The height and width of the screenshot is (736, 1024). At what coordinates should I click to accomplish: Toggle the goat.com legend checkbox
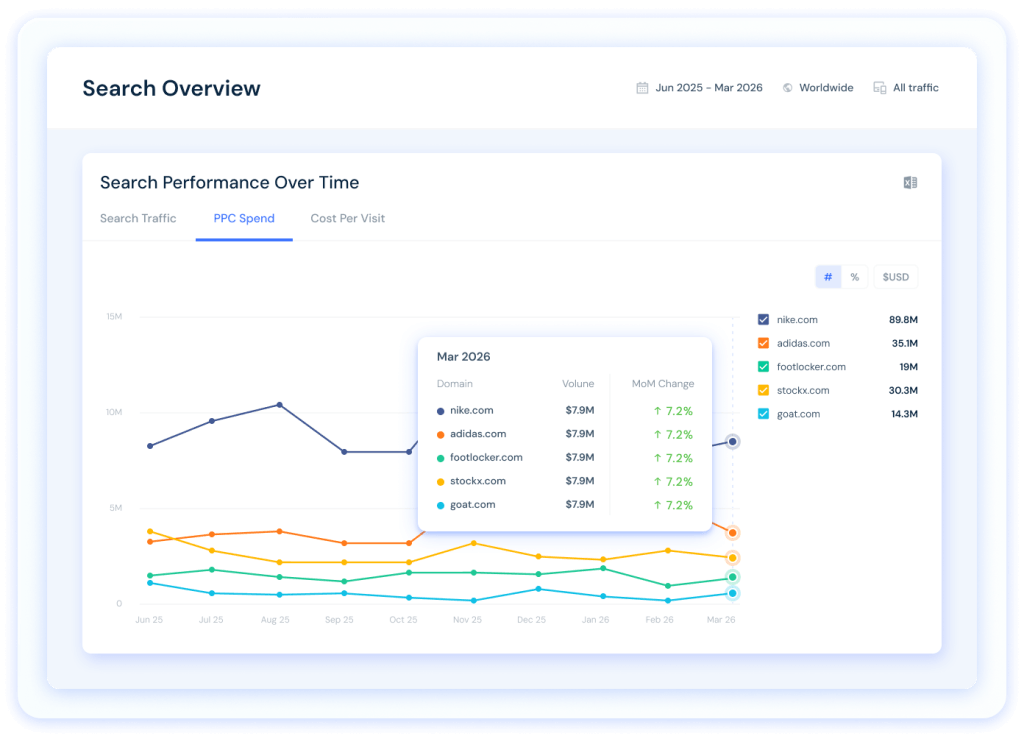click(x=763, y=413)
